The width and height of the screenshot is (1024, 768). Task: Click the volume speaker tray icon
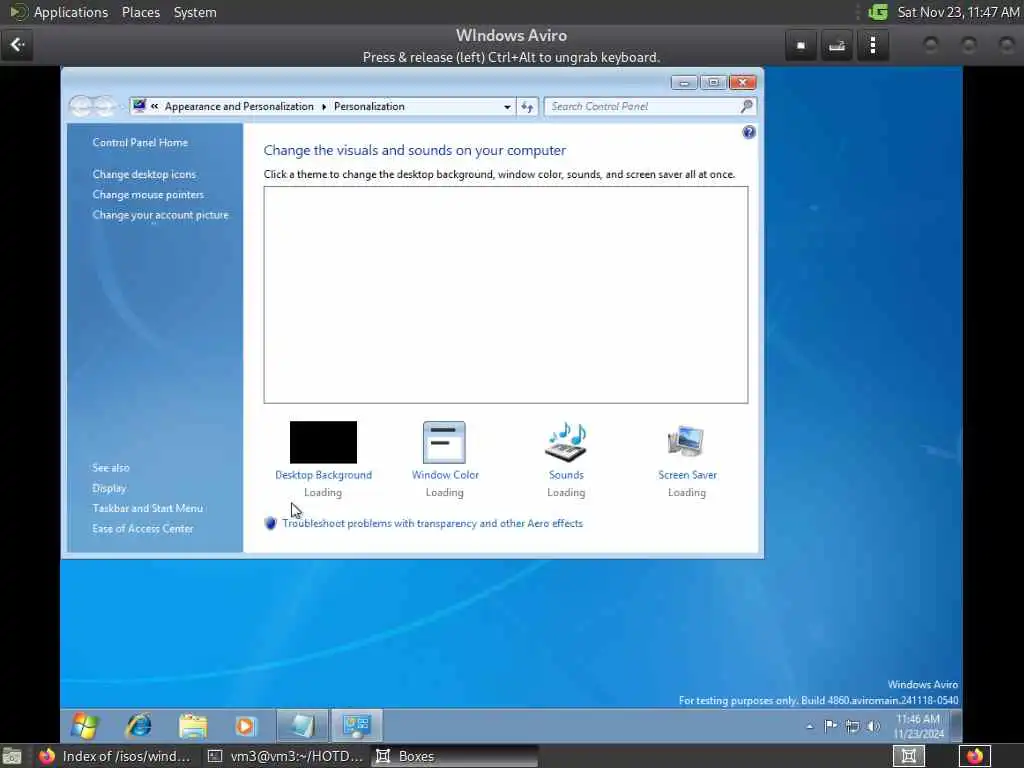[x=873, y=726]
